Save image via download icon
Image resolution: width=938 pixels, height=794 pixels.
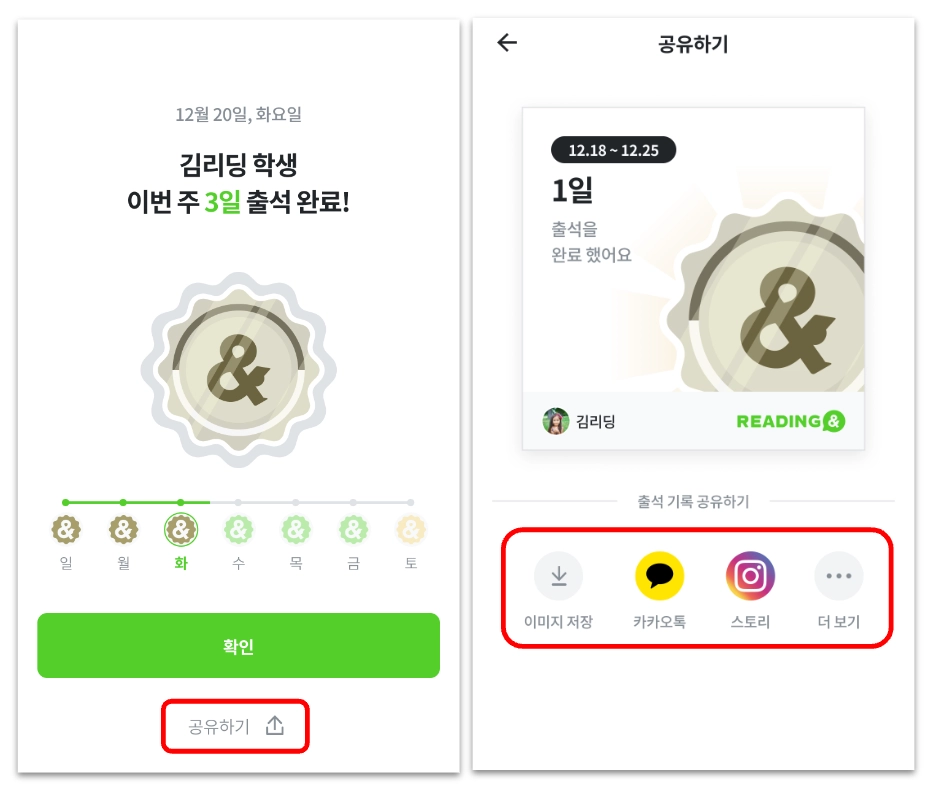558,576
